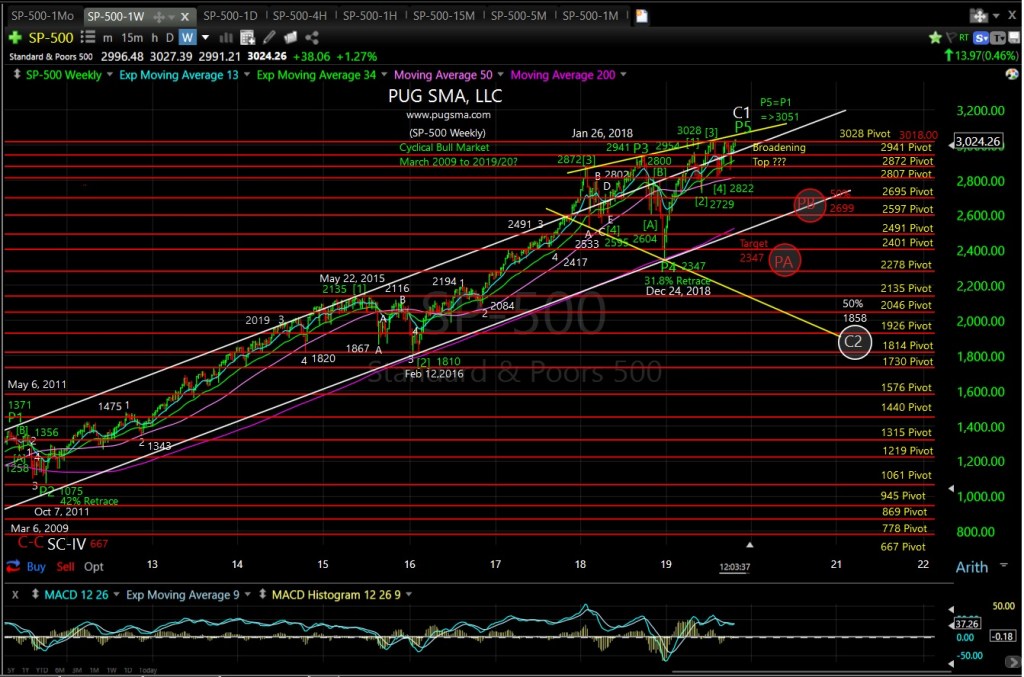
Task: Select the minute 'm' timeframe
Action: pos(108,38)
